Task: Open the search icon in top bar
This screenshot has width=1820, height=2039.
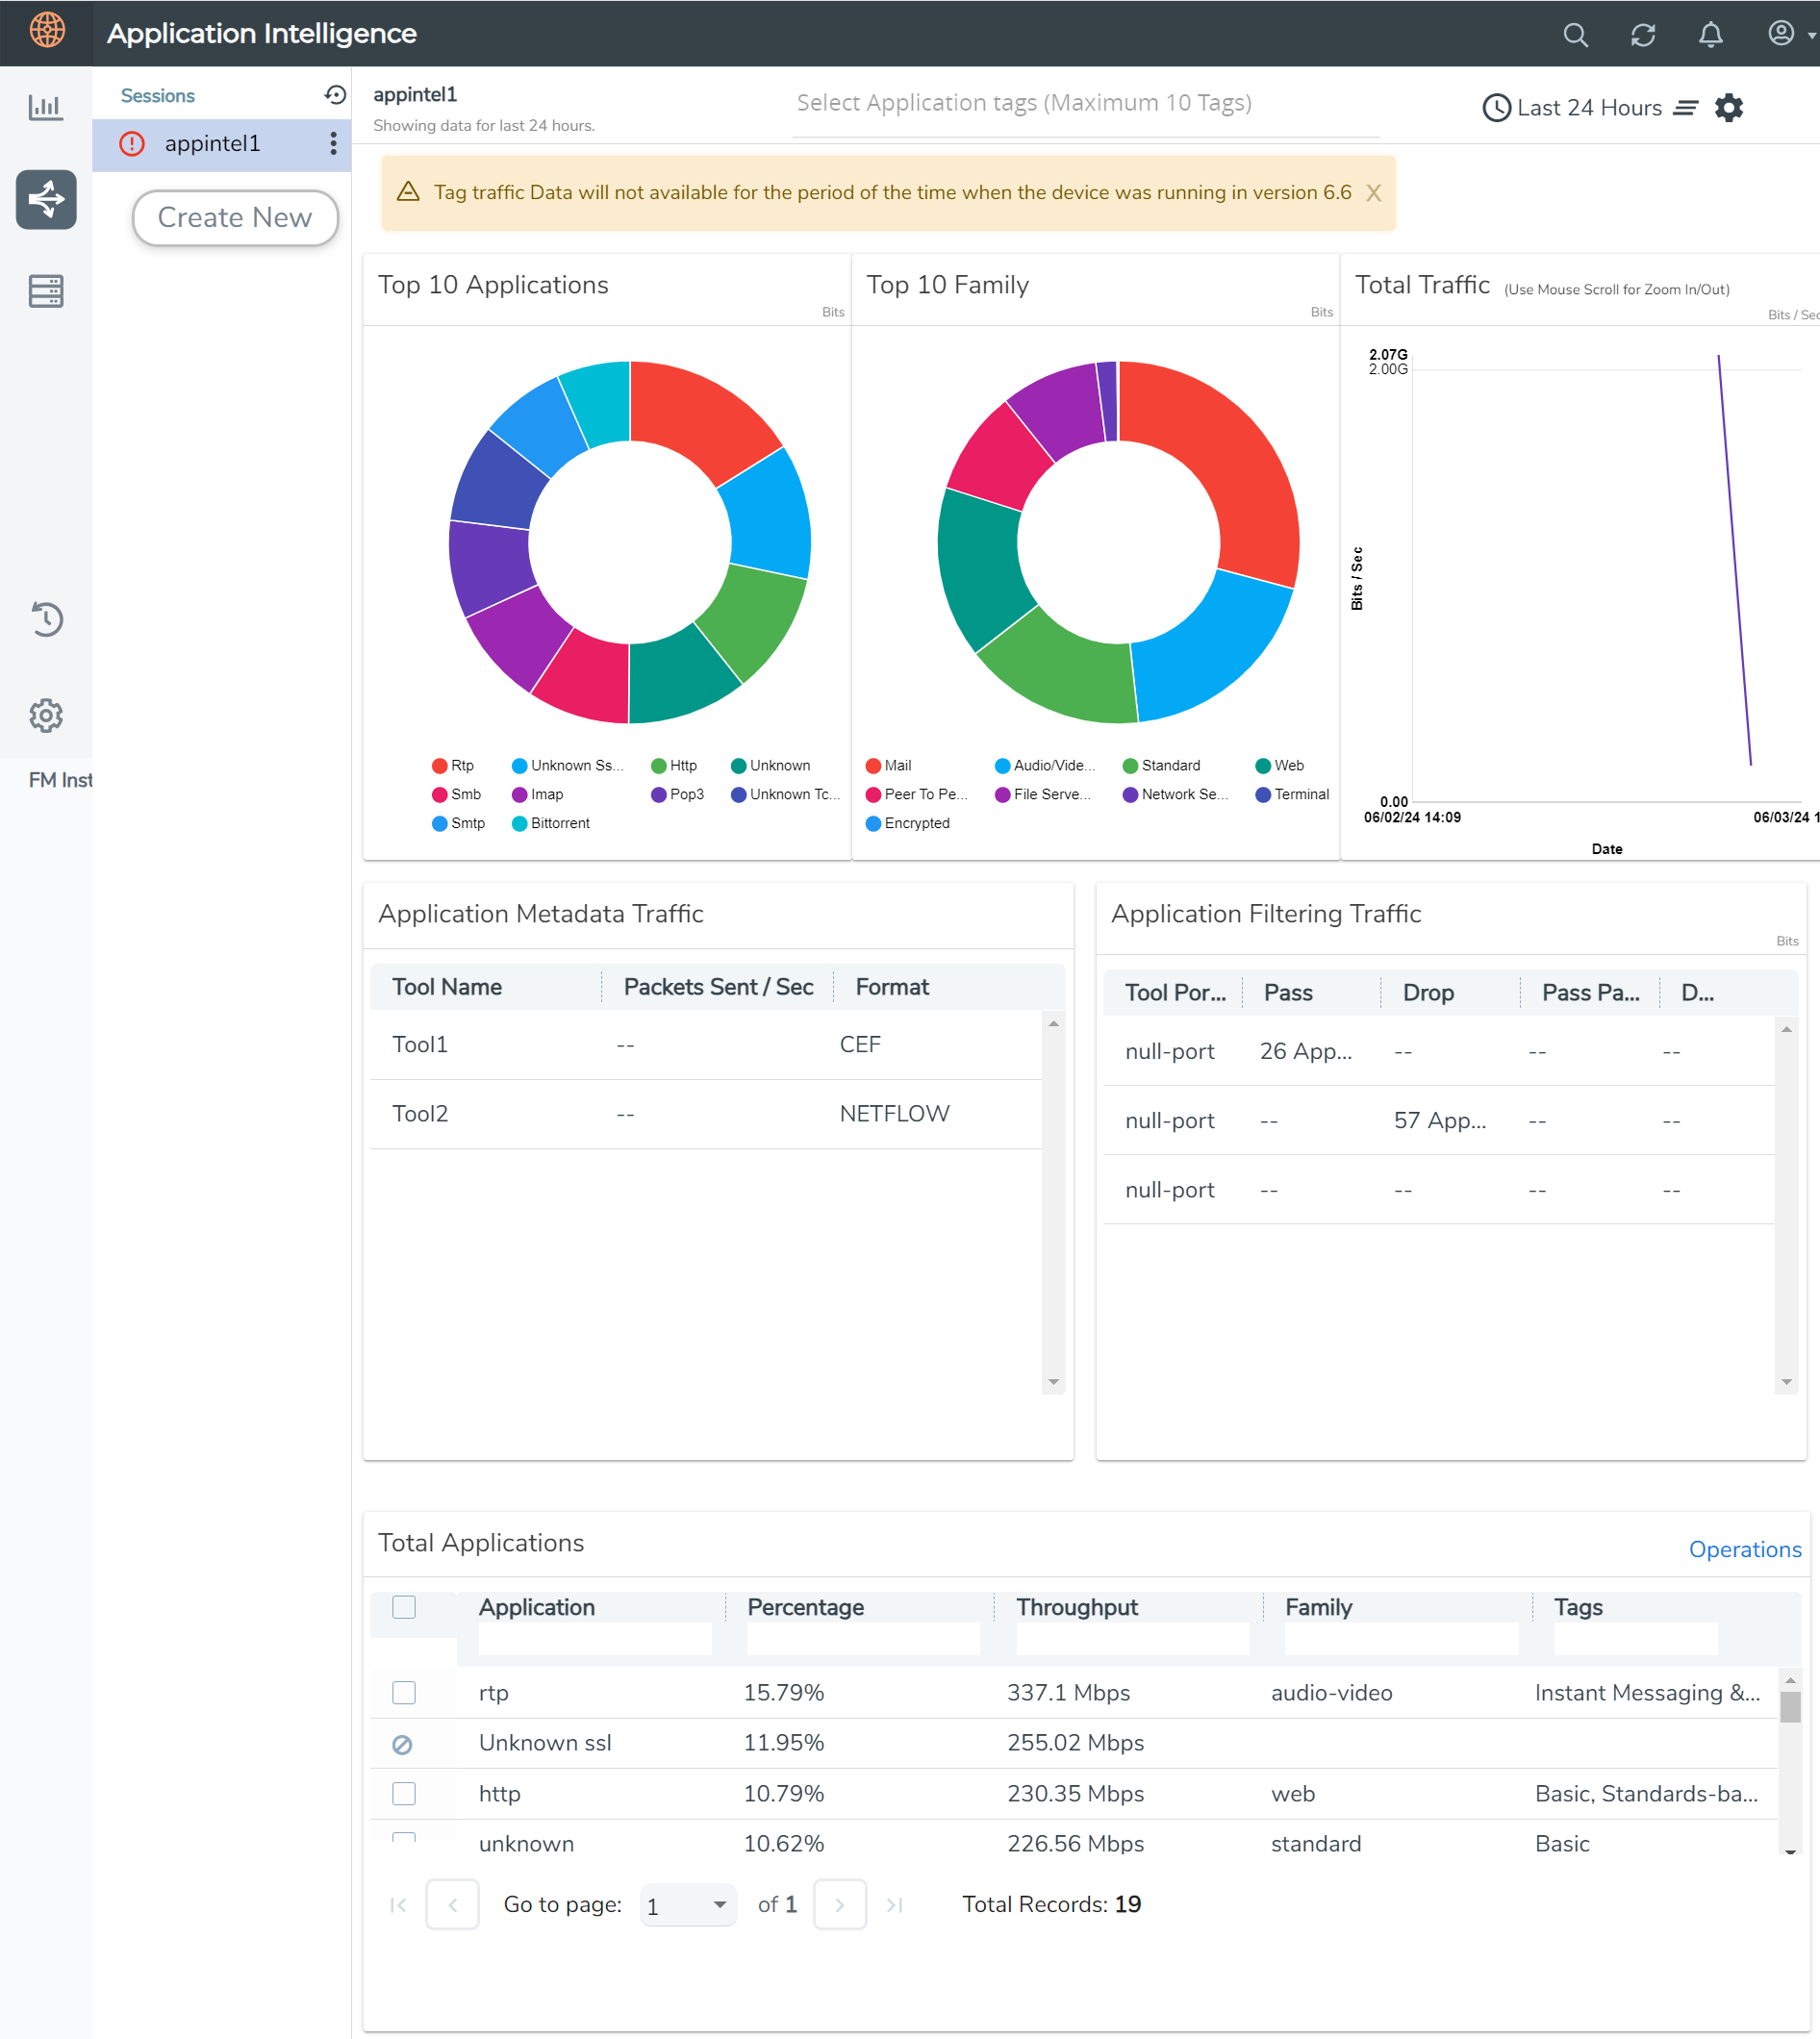Action: click(1575, 35)
